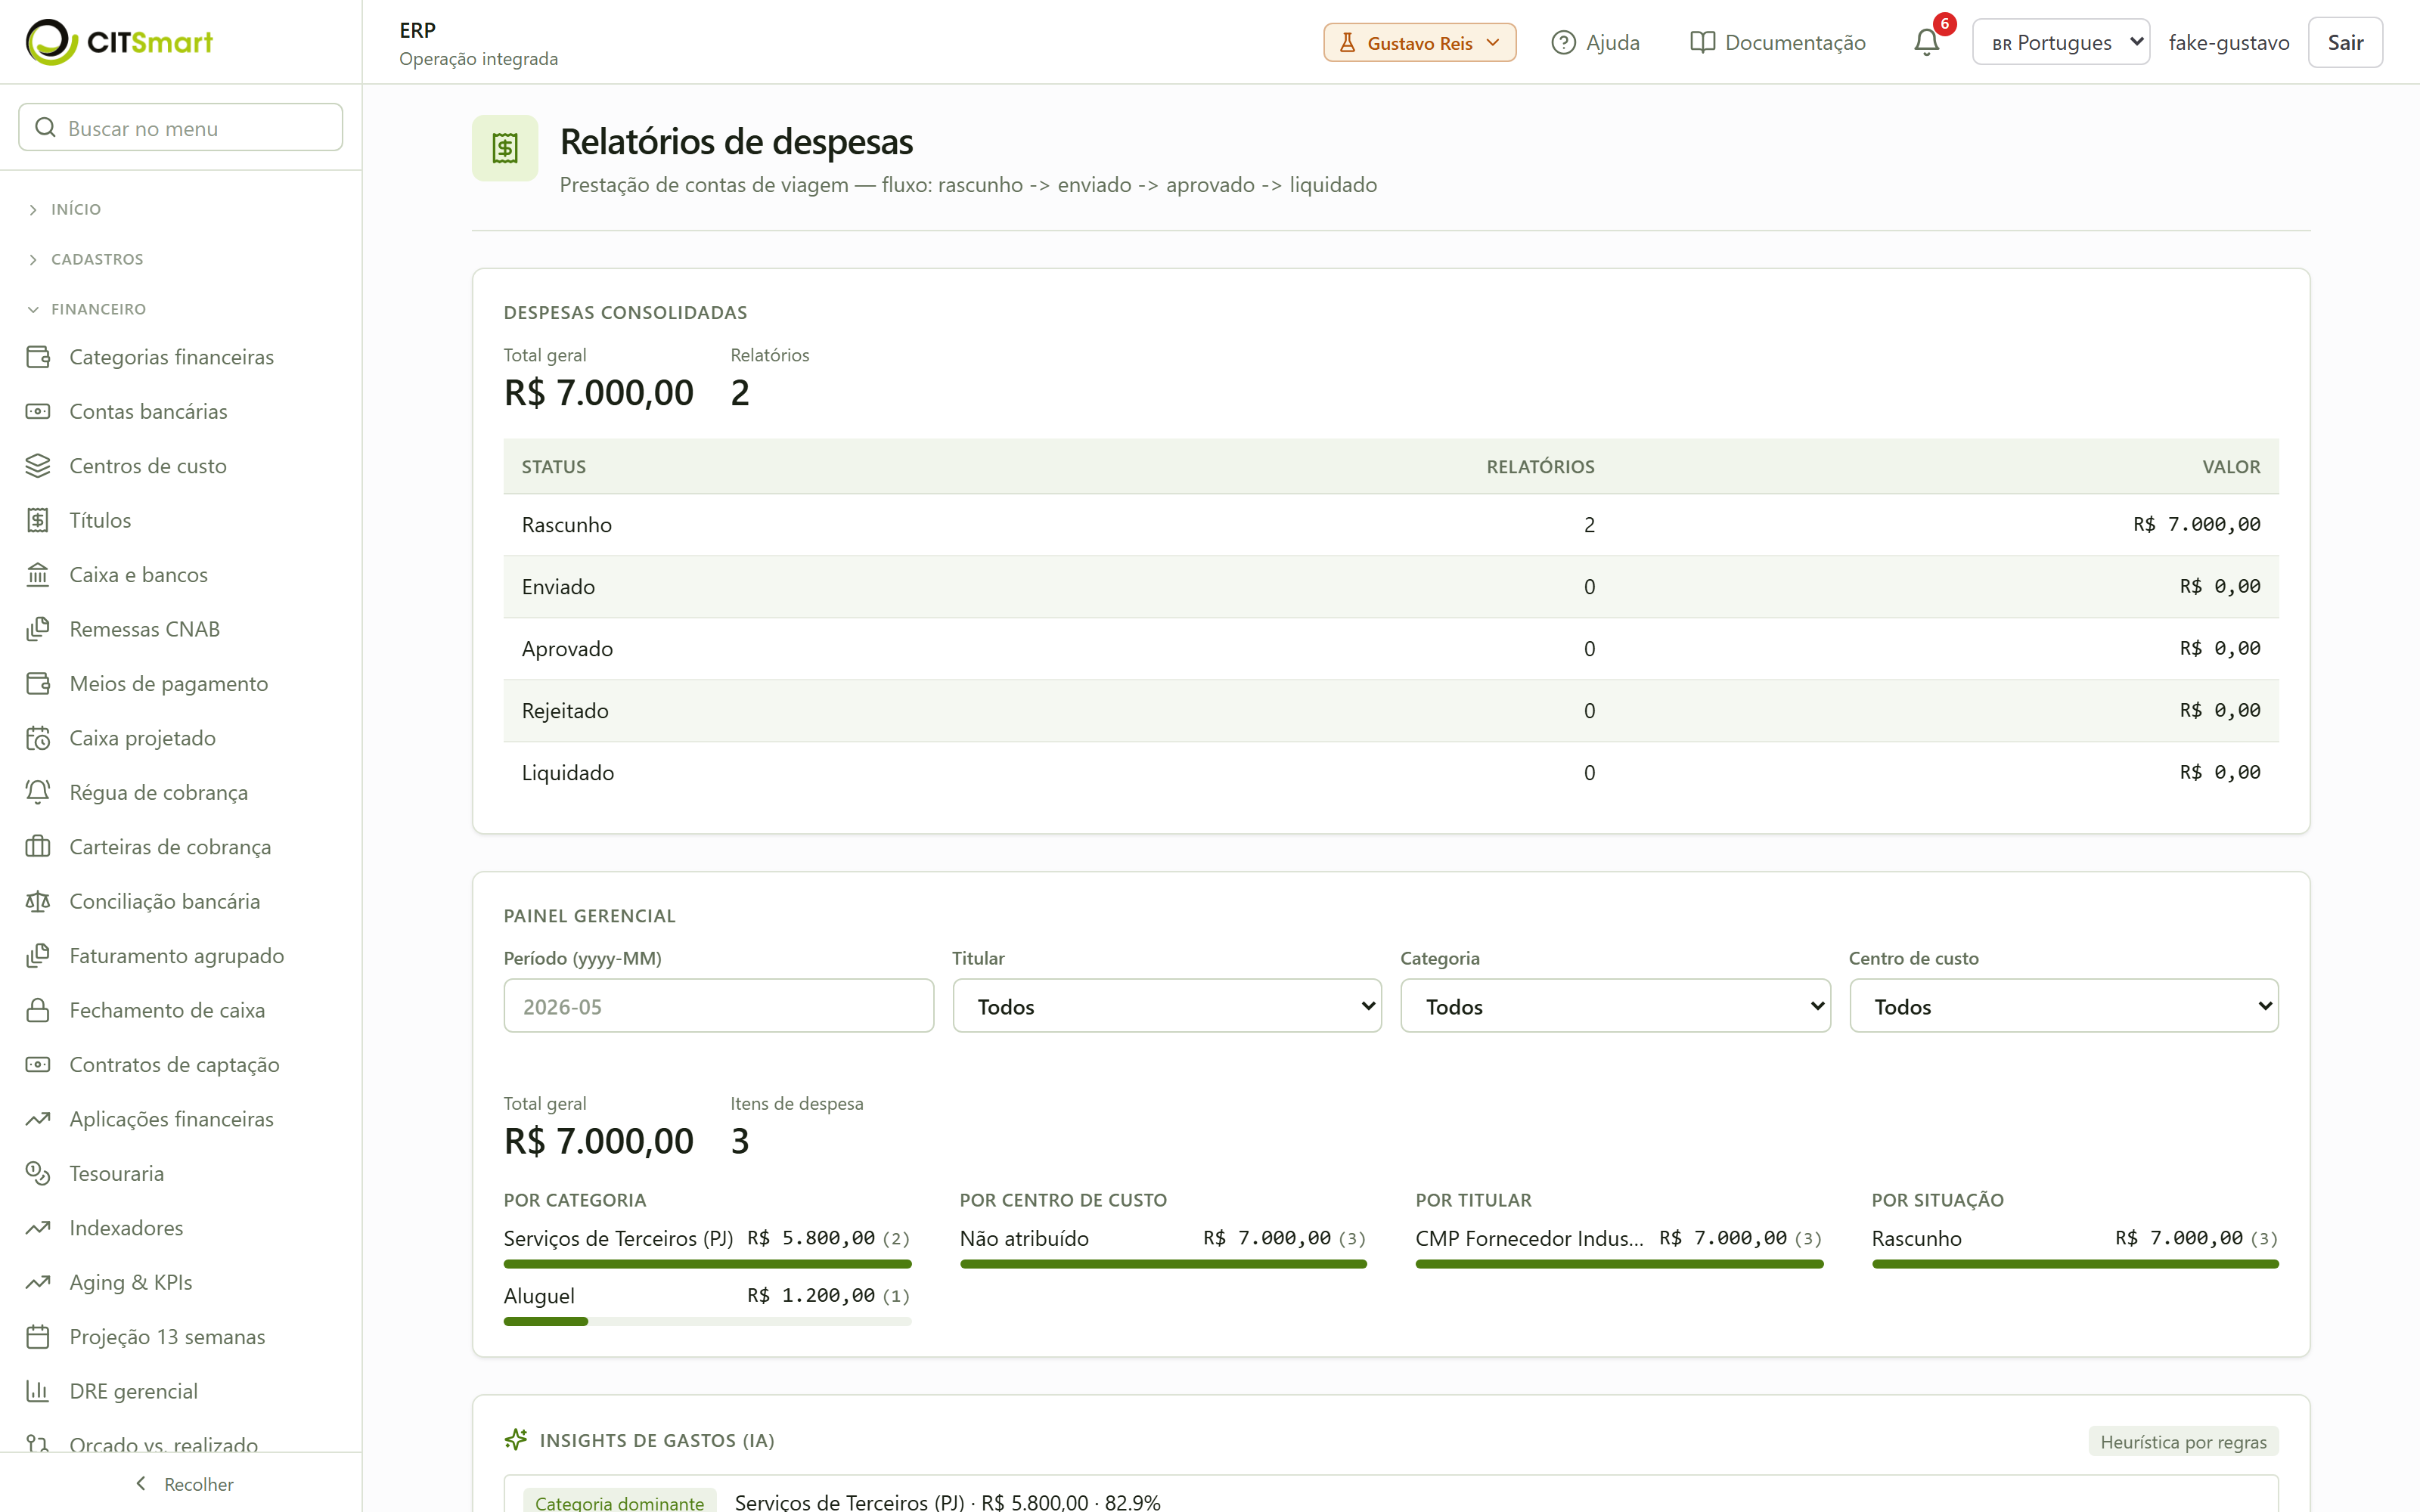This screenshot has width=2420, height=1512.
Task: Open Projeção 13 semanas menu link
Action: click(x=167, y=1337)
